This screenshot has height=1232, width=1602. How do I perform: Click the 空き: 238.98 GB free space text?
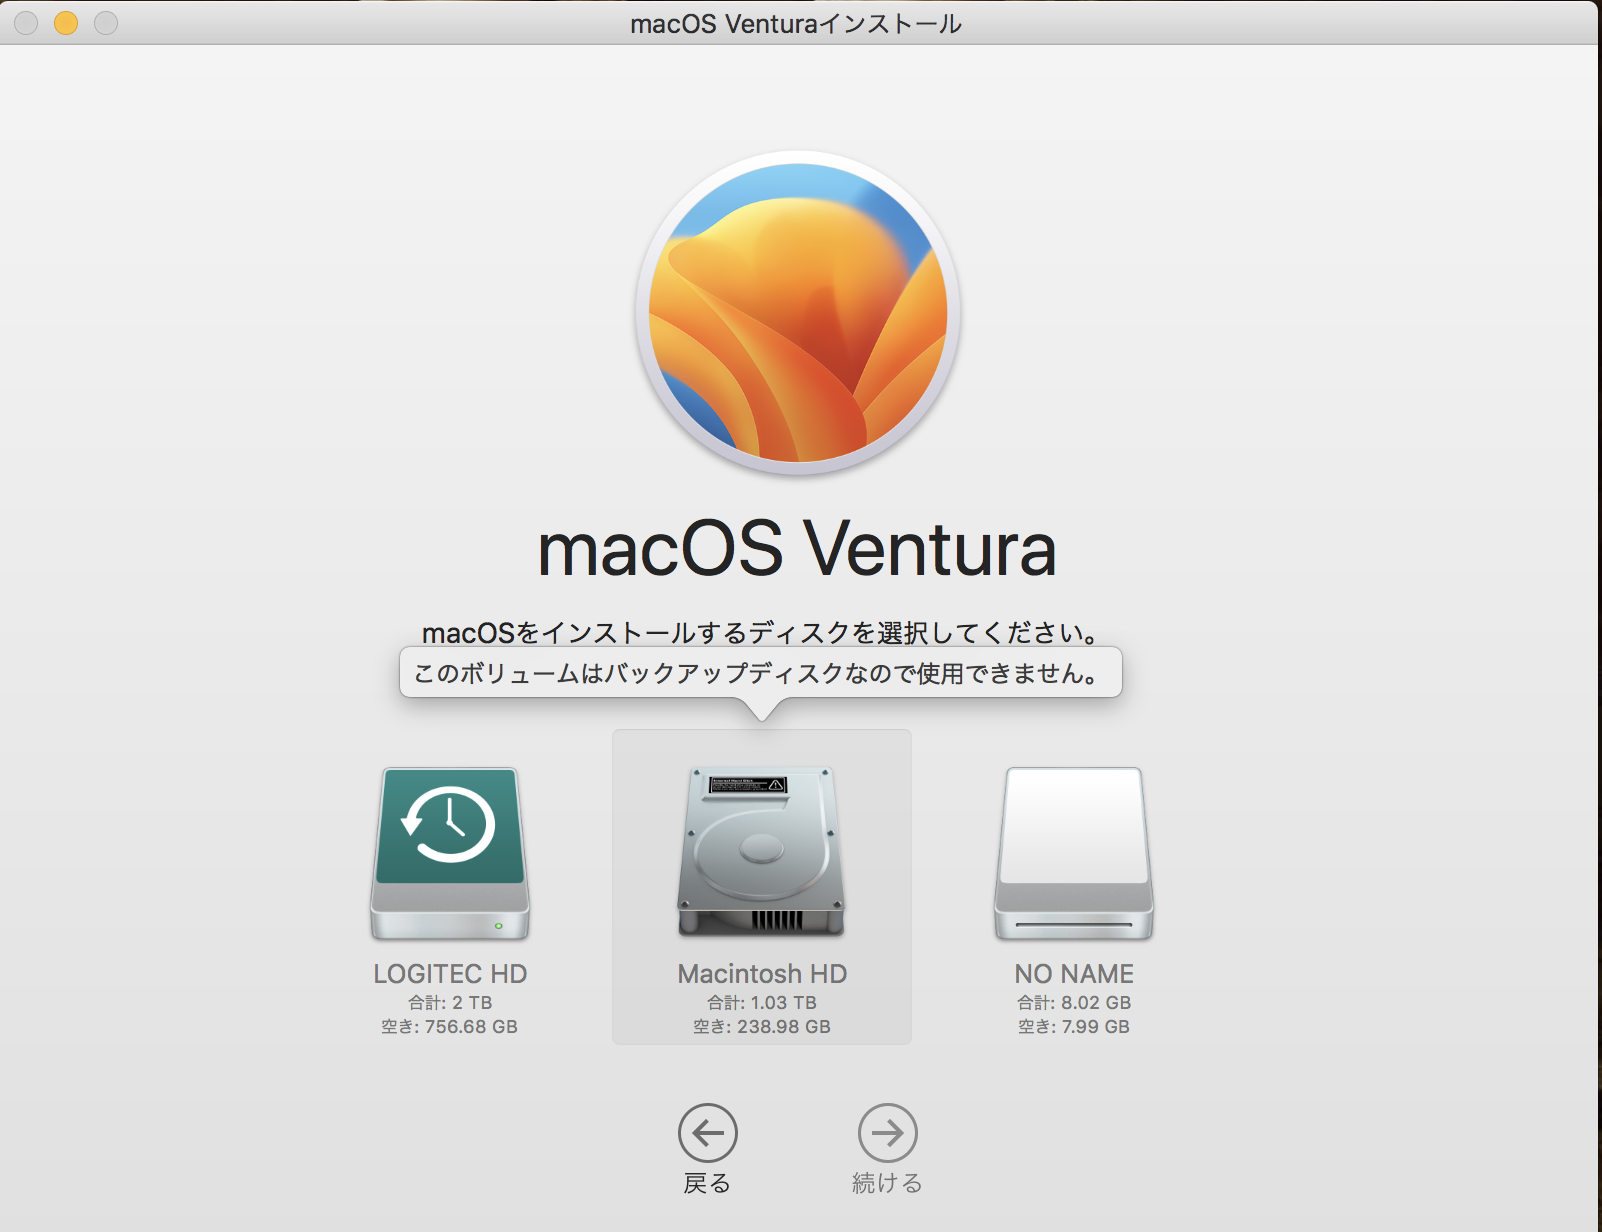(762, 1027)
